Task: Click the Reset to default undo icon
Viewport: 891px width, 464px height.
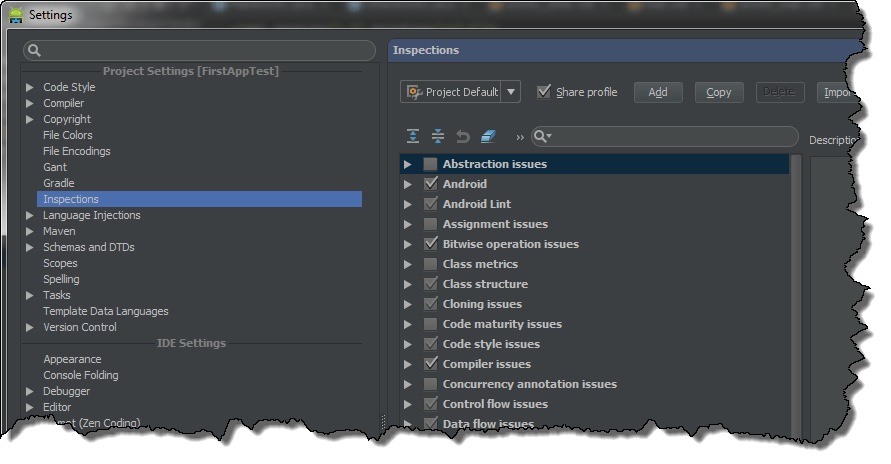Action: click(463, 136)
